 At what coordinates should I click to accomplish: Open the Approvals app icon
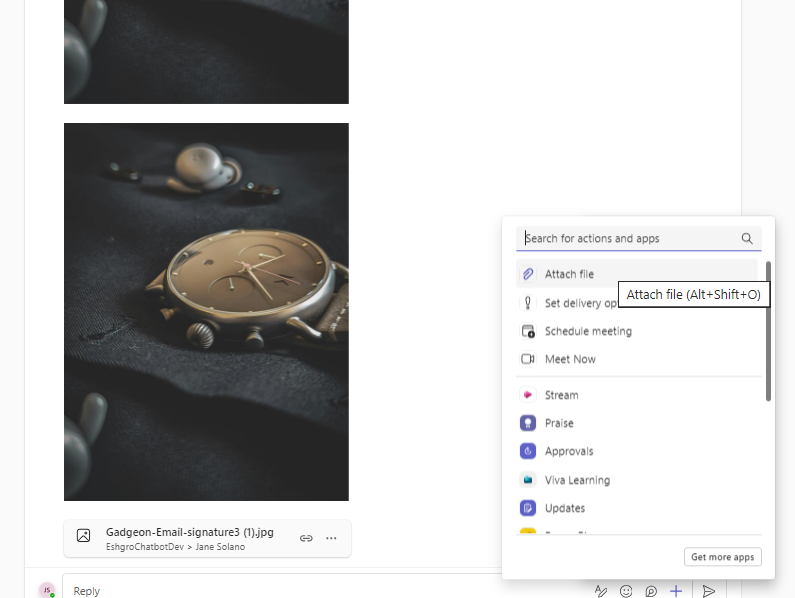tap(528, 451)
